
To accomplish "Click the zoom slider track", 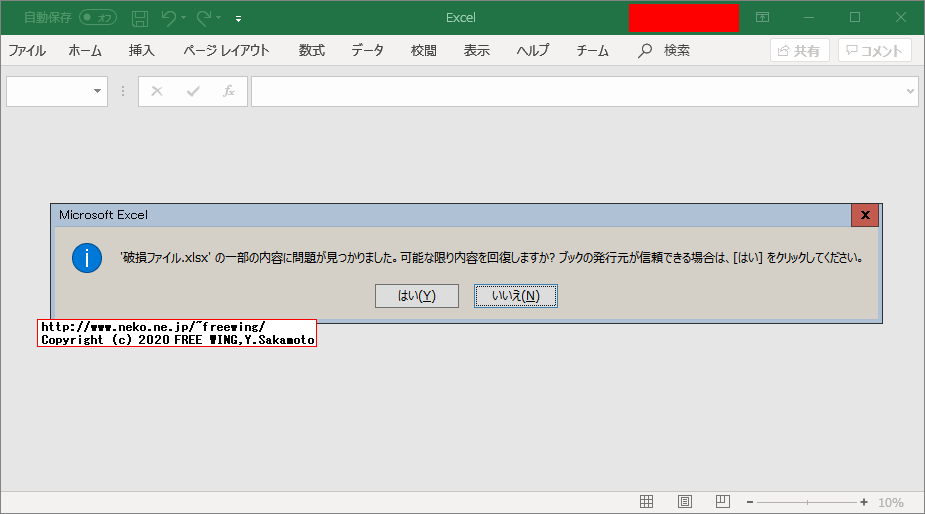I will pos(806,502).
